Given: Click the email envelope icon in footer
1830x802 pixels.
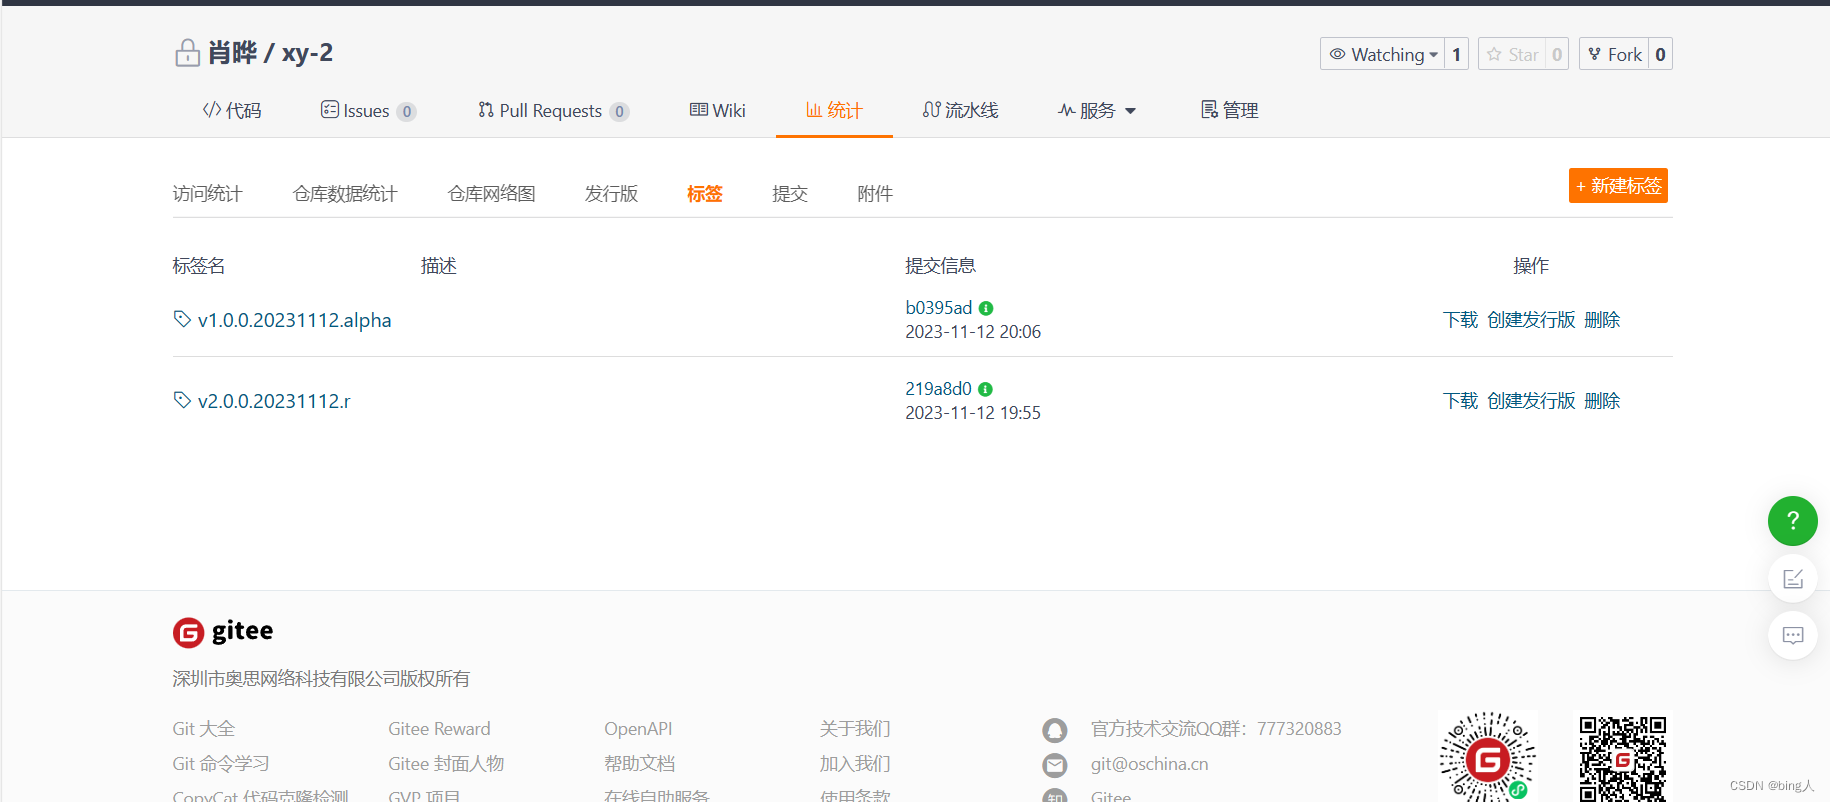Looking at the screenshot, I should (x=1055, y=765).
